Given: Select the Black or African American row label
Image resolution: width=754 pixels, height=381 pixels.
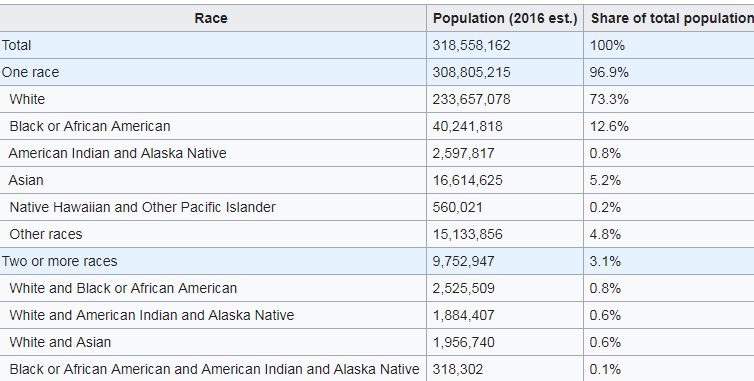Looking at the screenshot, I should click(90, 126).
